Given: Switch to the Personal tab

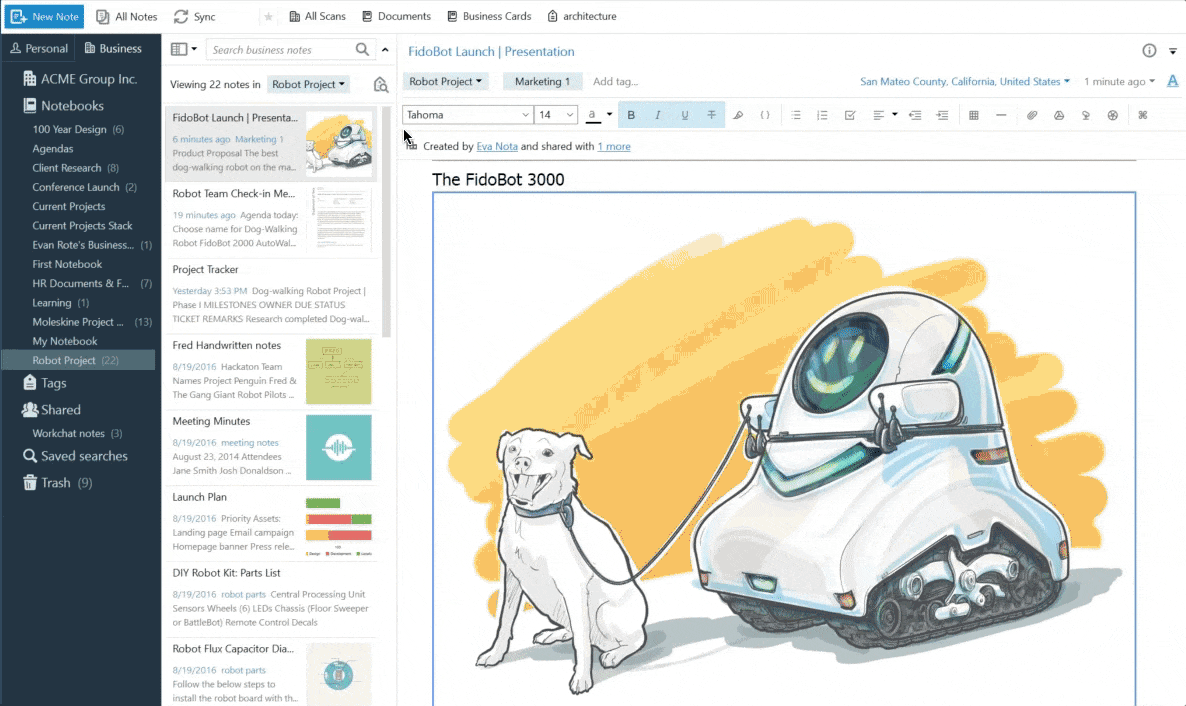Looking at the screenshot, I should point(39,48).
